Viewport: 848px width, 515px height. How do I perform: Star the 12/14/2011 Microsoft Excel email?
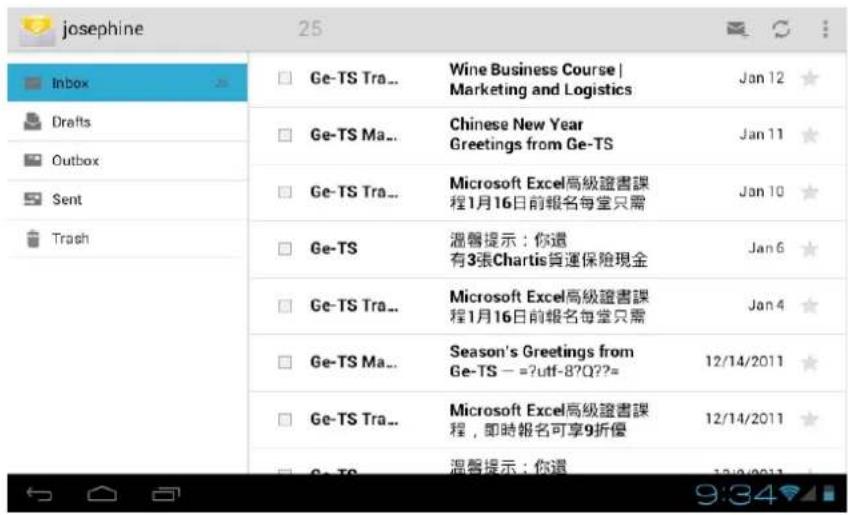[810, 420]
